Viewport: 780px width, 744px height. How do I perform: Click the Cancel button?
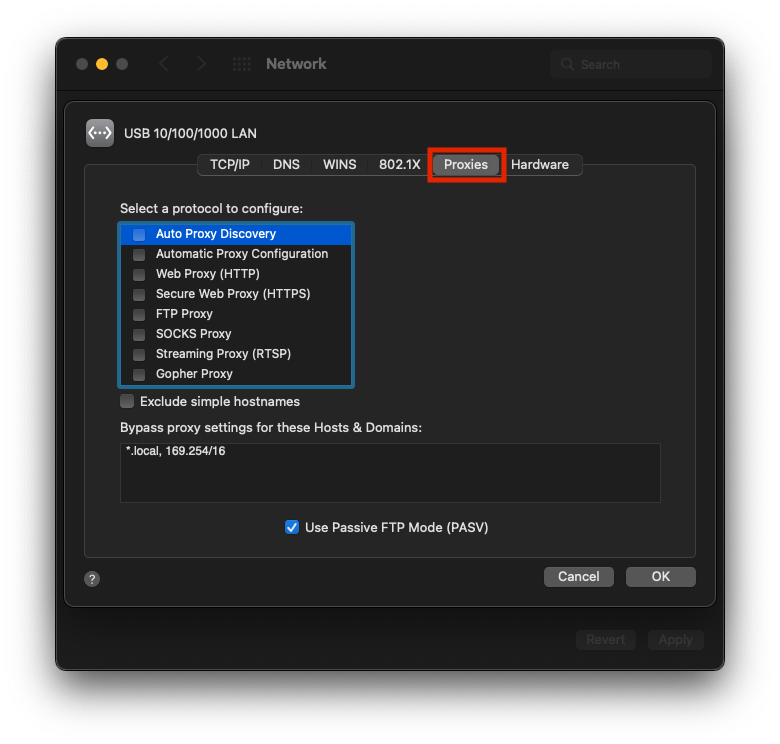pyautogui.click(x=579, y=577)
